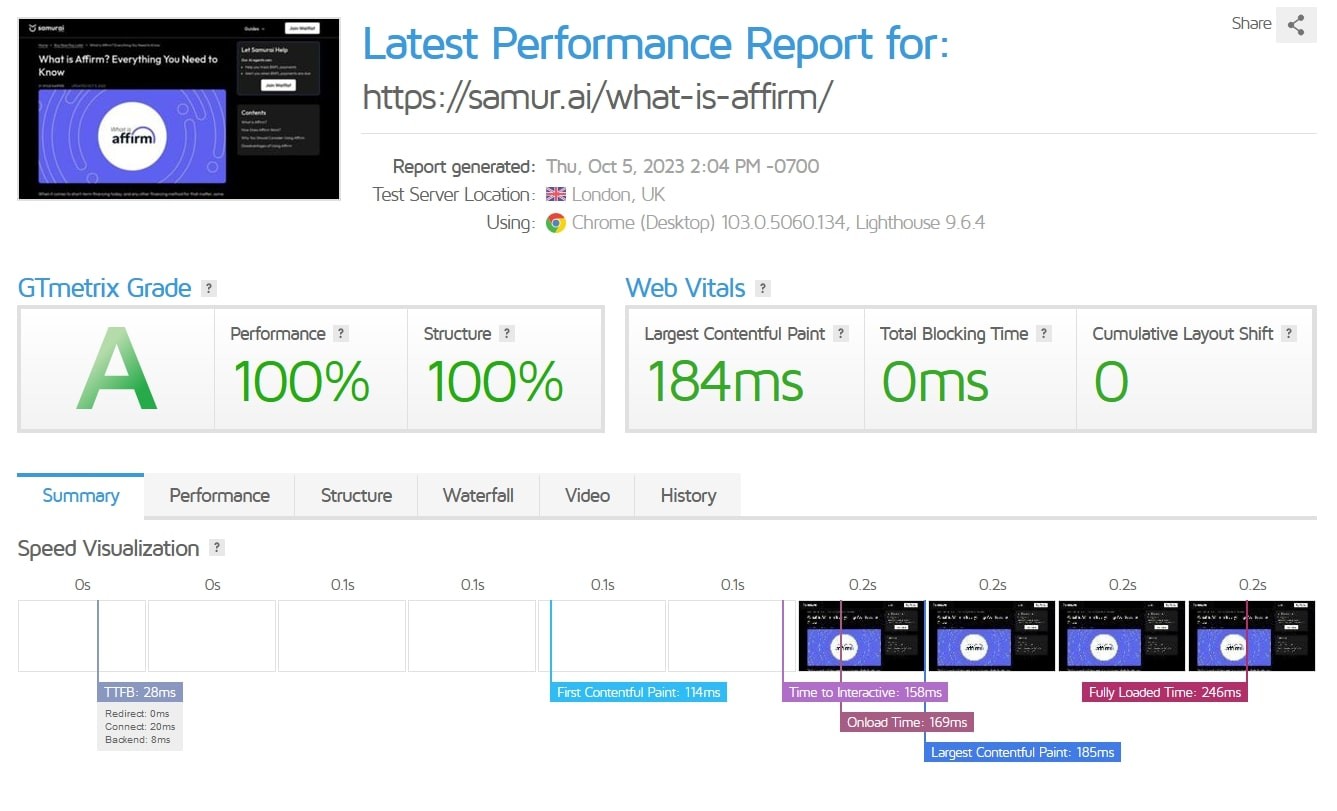Click the 184ms Largest Contentful Paint value
The height and width of the screenshot is (811, 1337).
725,382
